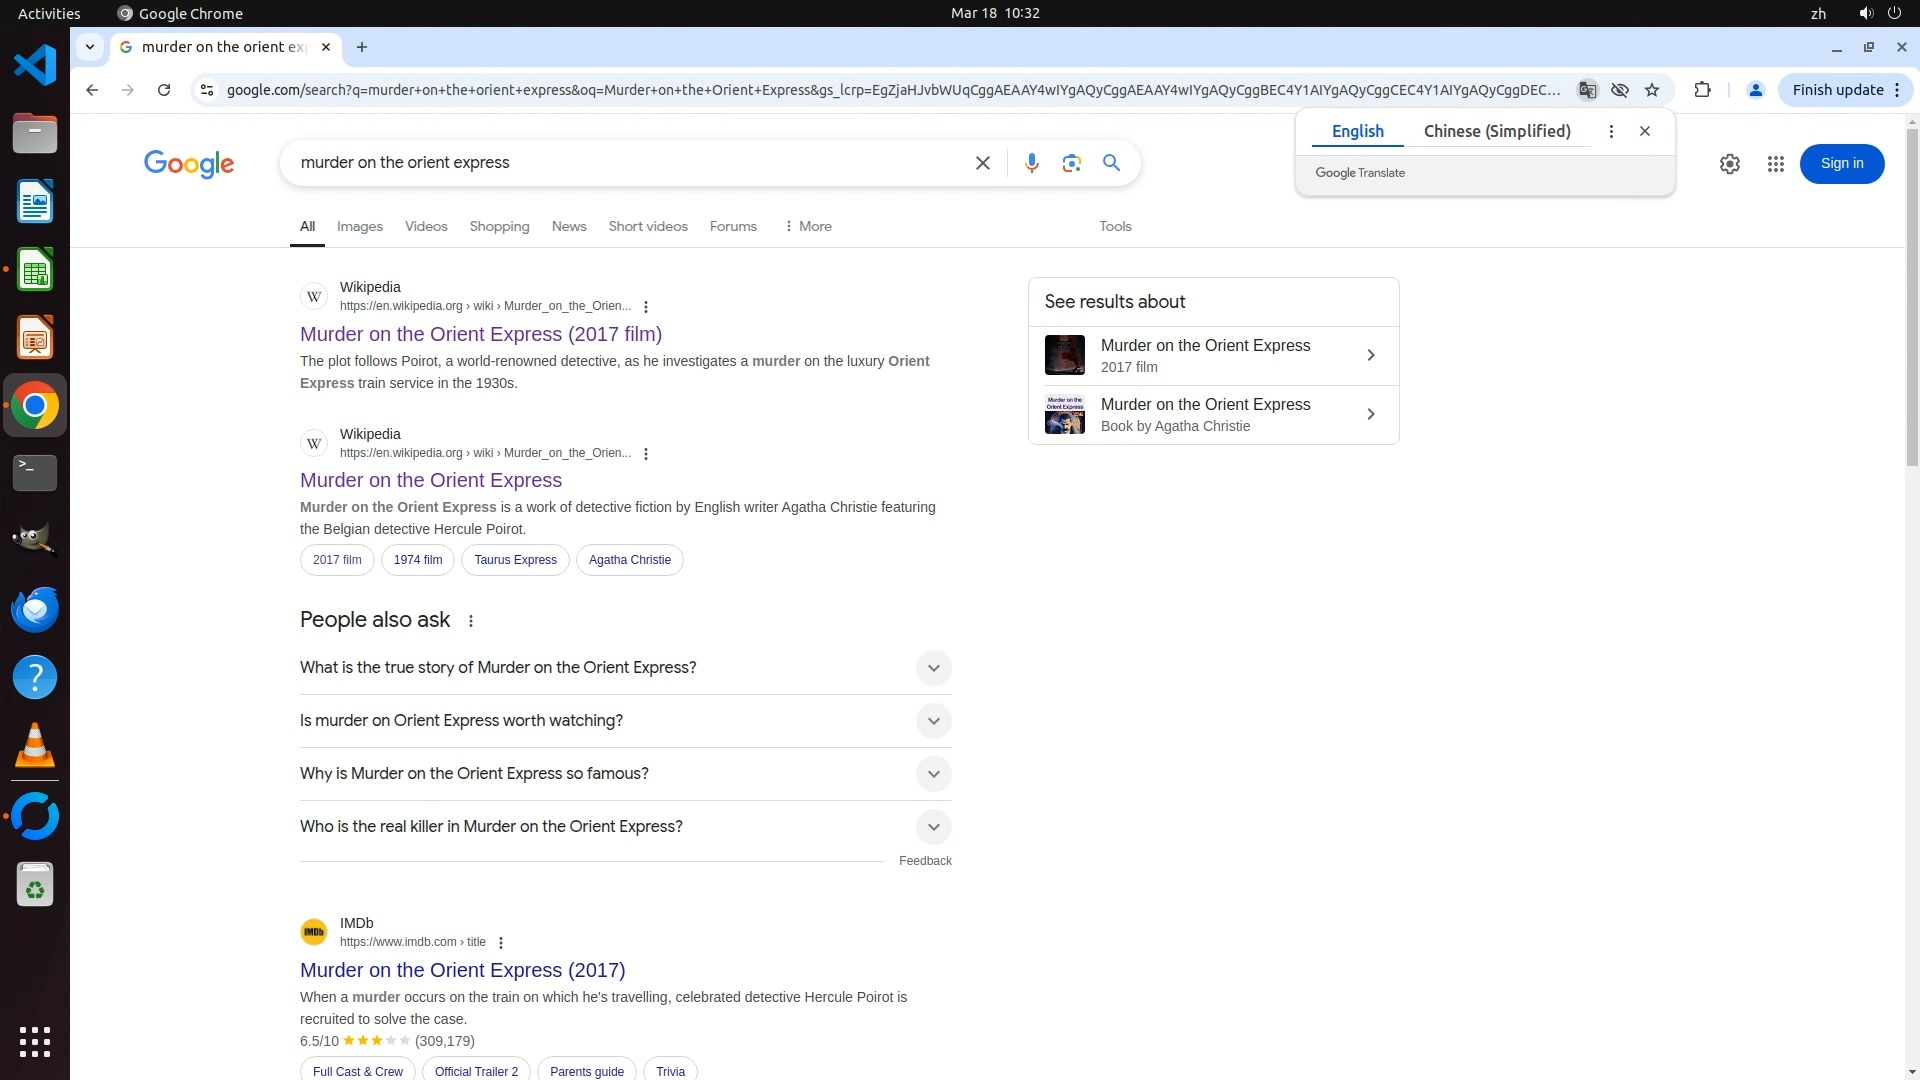Open Google quick settings gear
Image resolution: width=1920 pixels, height=1080 pixels.
1729,164
